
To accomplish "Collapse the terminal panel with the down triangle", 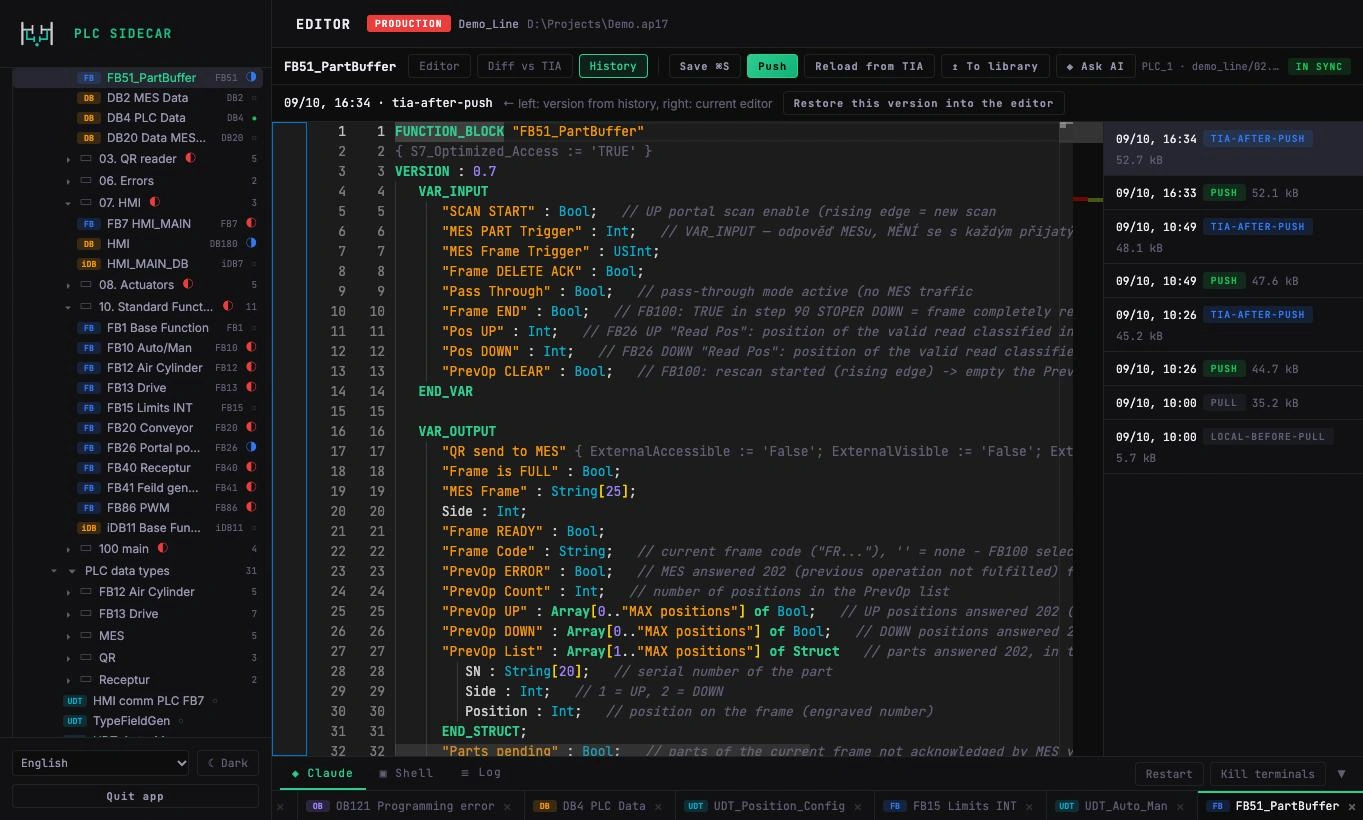I will click(1341, 773).
